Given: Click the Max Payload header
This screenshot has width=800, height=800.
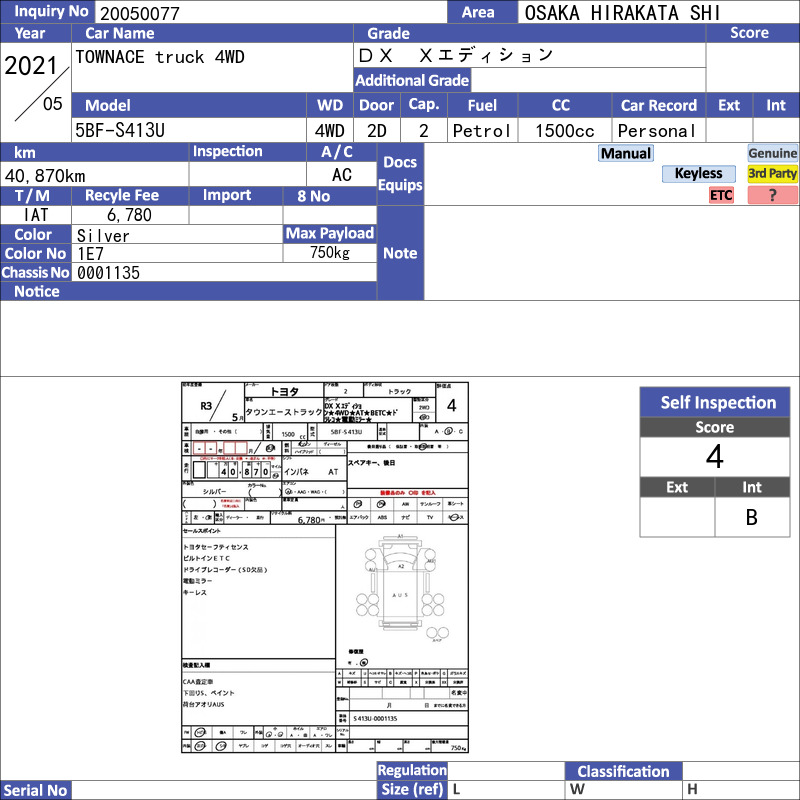Looking at the screenshot, I should [x=330, y=234].
